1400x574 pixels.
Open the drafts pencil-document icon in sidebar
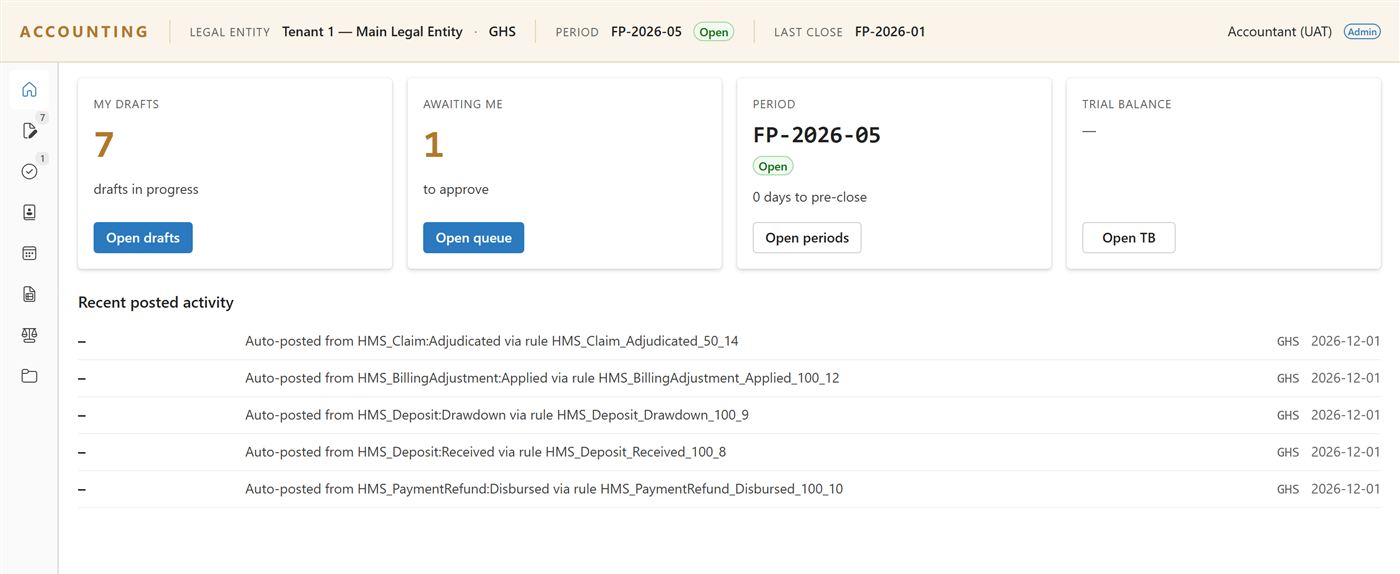click(29, 131)
